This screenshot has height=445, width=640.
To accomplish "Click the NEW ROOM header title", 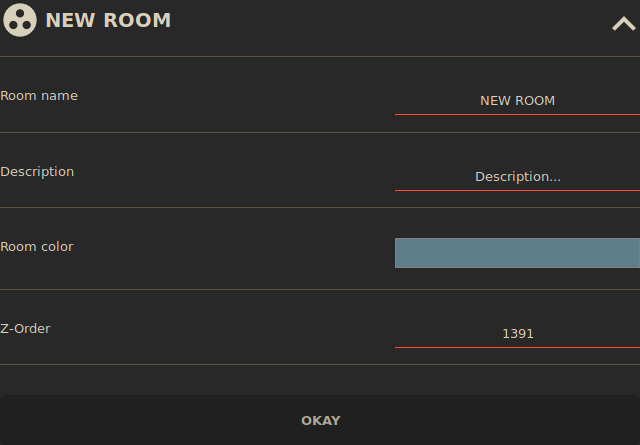I will click(108, 20).
